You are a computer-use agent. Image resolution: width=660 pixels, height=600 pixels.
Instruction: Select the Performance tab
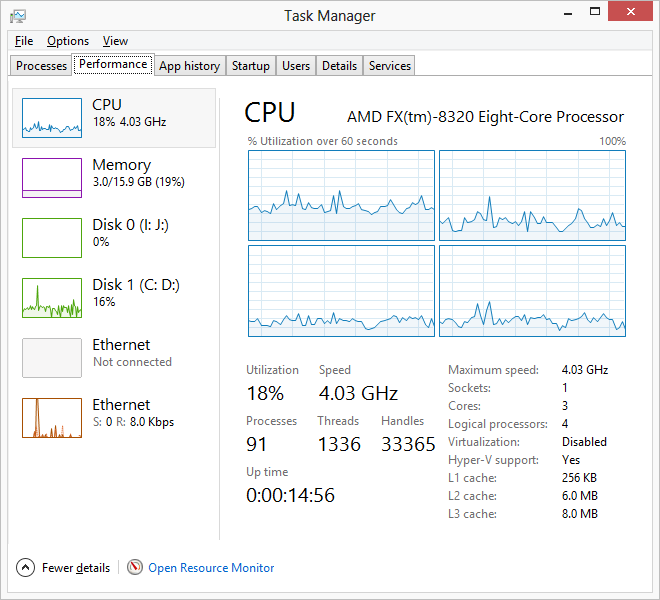(113, 64)
